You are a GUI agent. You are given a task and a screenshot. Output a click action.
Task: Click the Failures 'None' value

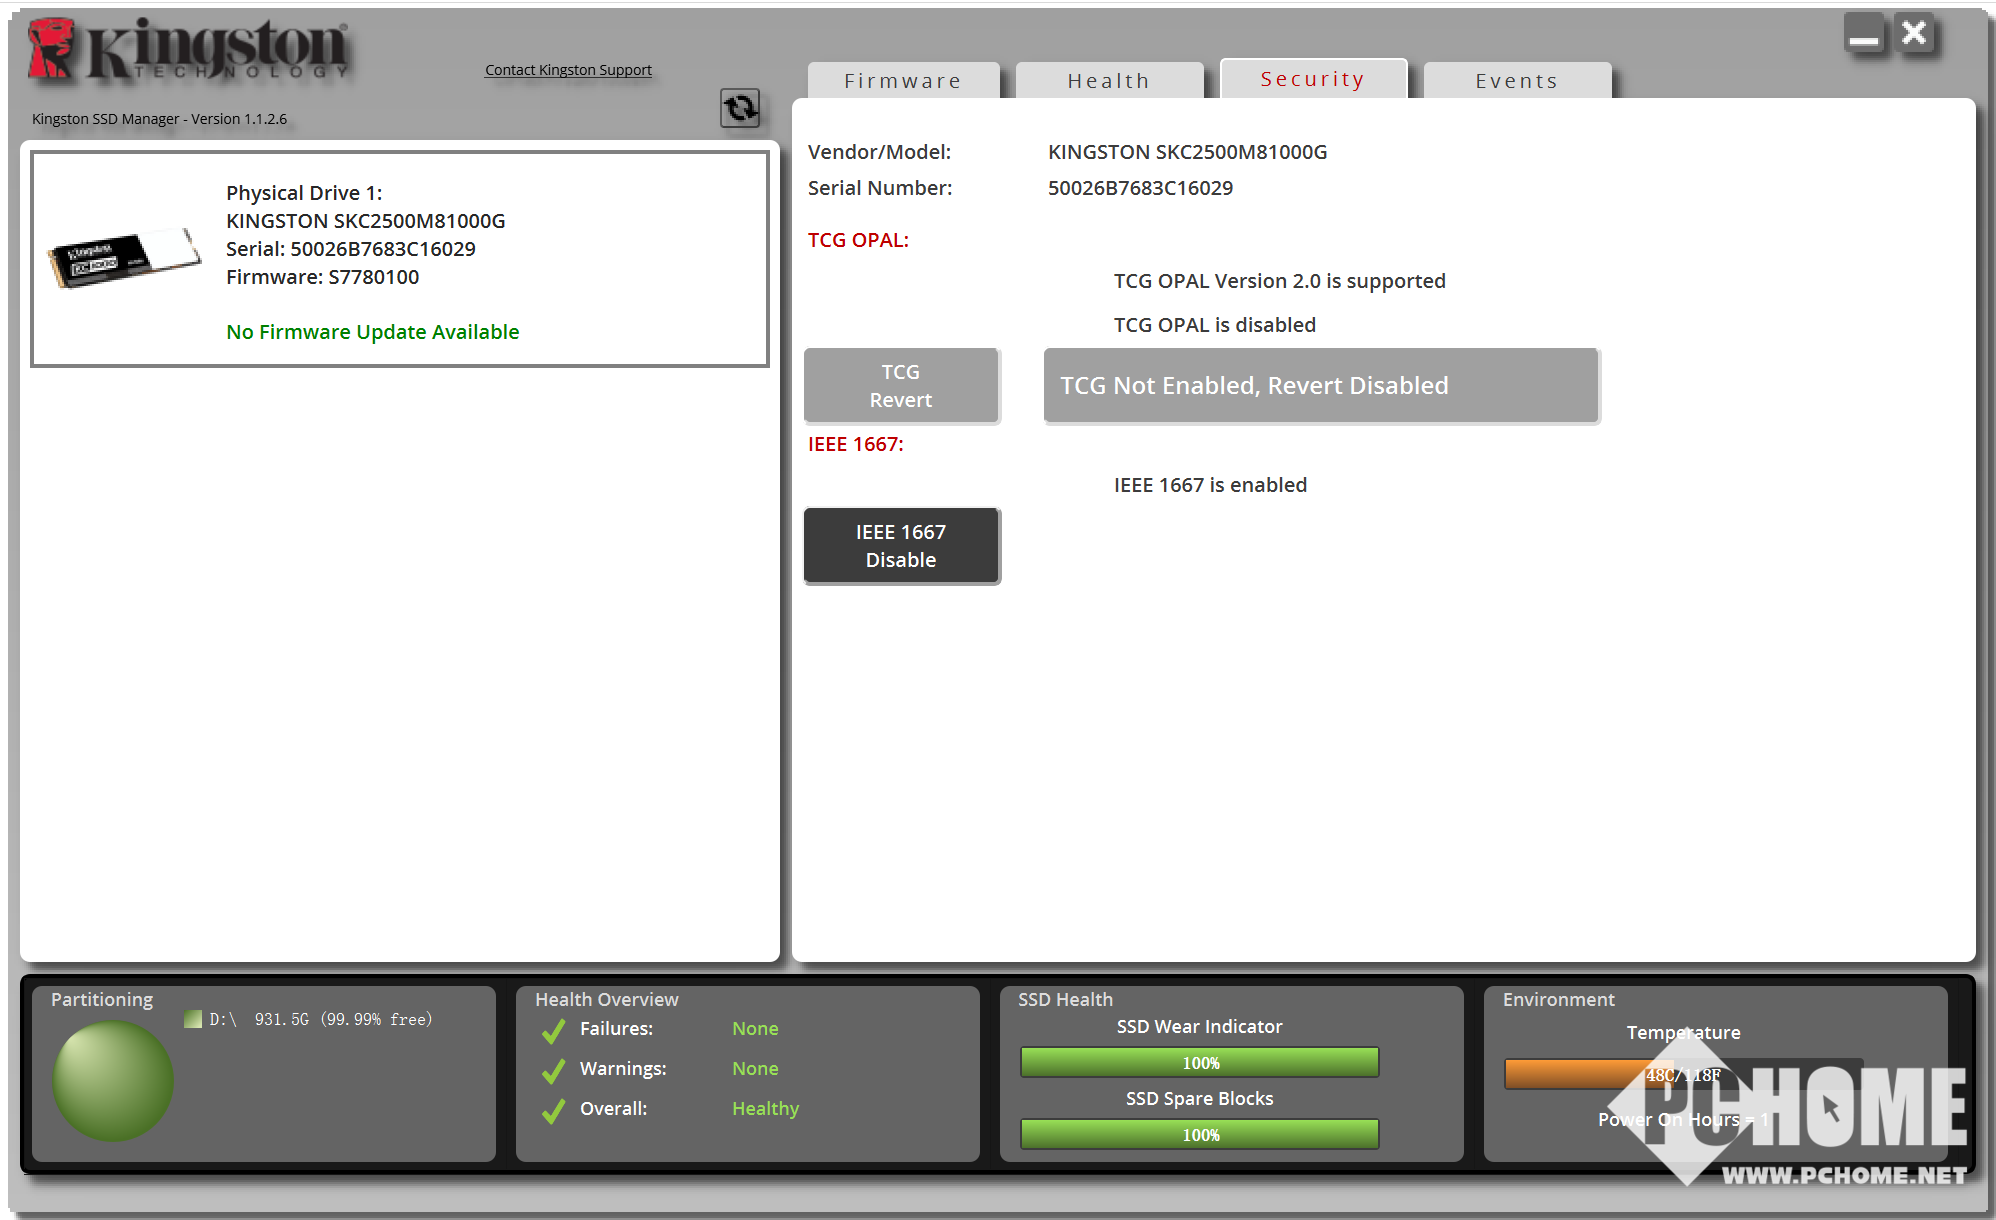click(755, 1029)
